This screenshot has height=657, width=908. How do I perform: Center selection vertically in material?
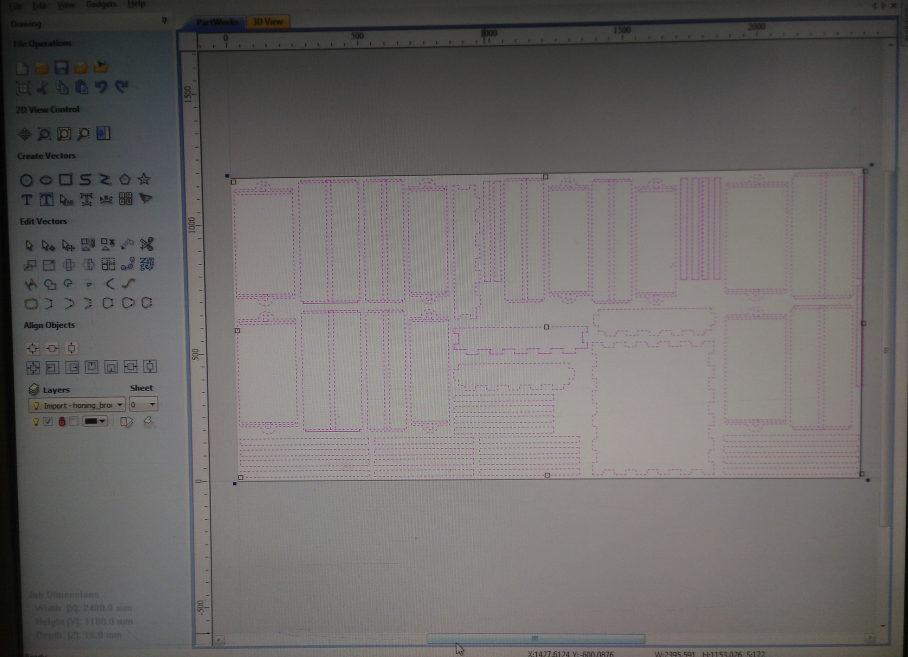pyautogui.click(x=72, y=348)
